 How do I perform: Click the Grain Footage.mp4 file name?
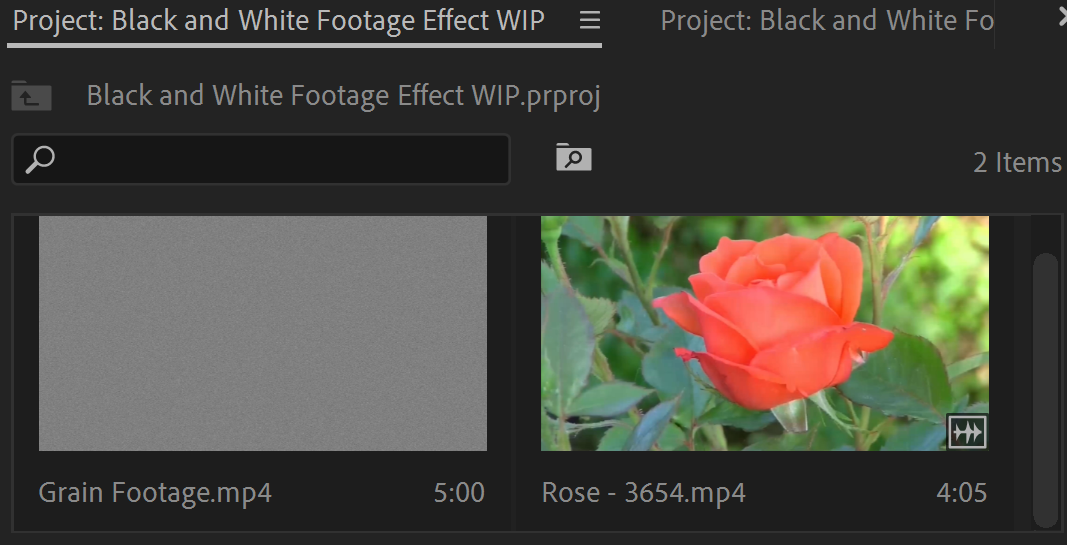click(x=155, y=493)
